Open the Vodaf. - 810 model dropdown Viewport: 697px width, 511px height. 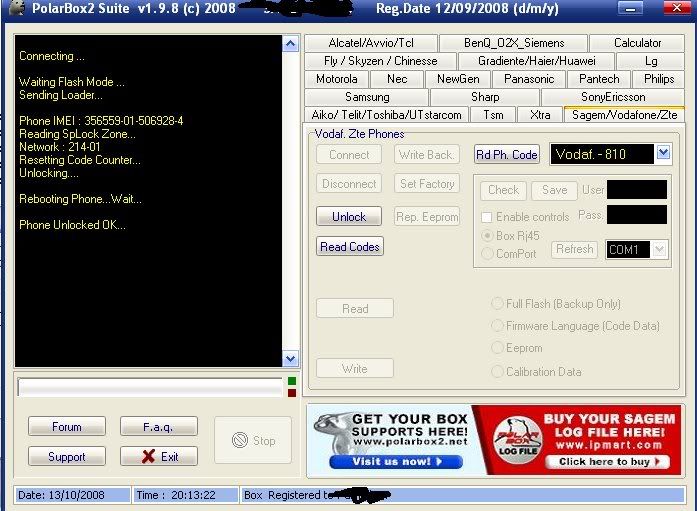click(x=663, y=153)
